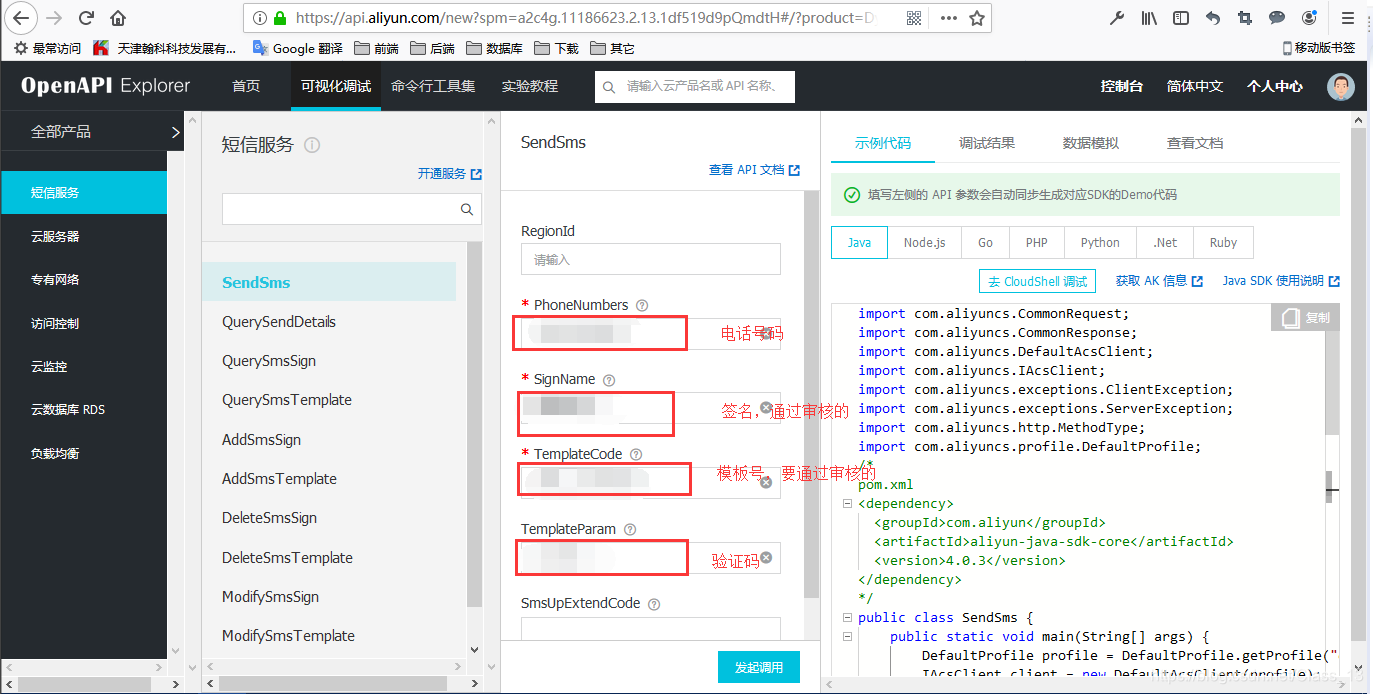Go back with the browser back arrow
This screenshot has height=694, width=1373.
(22, 18)
